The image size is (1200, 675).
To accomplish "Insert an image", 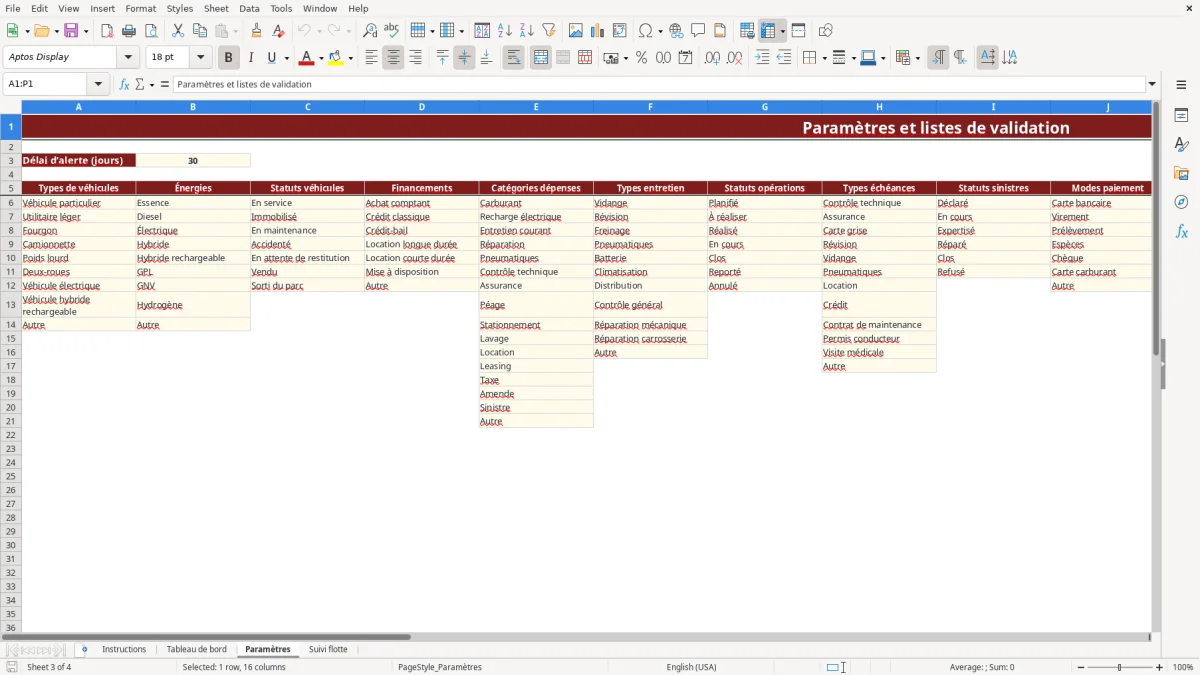I will click(x=576, y=31).
